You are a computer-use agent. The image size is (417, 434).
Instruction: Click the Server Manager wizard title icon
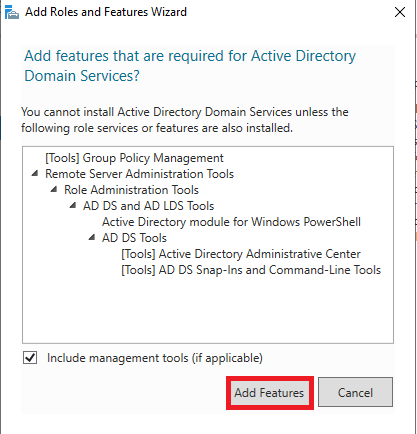[x=12, y=12]
